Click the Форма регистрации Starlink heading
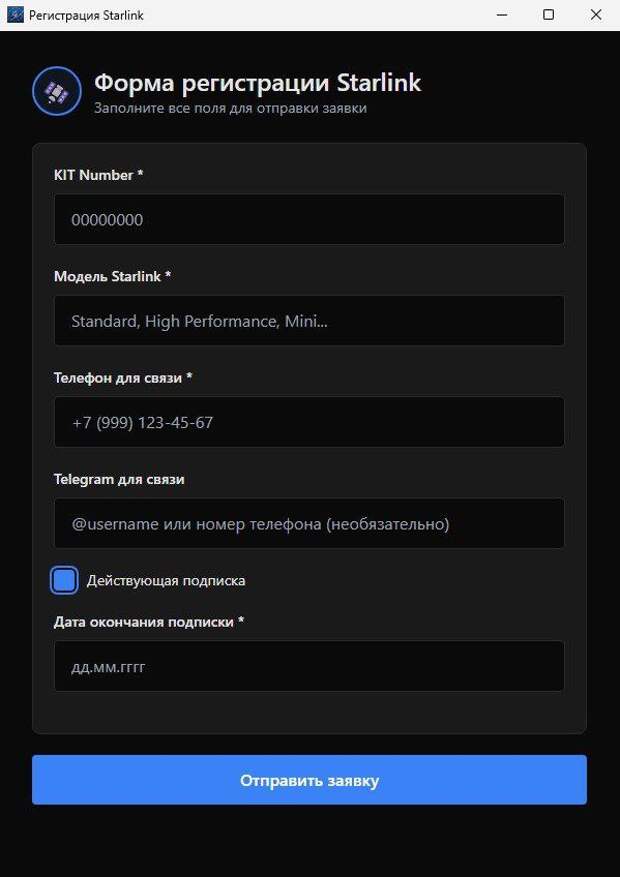 click(x=257, y=83)
